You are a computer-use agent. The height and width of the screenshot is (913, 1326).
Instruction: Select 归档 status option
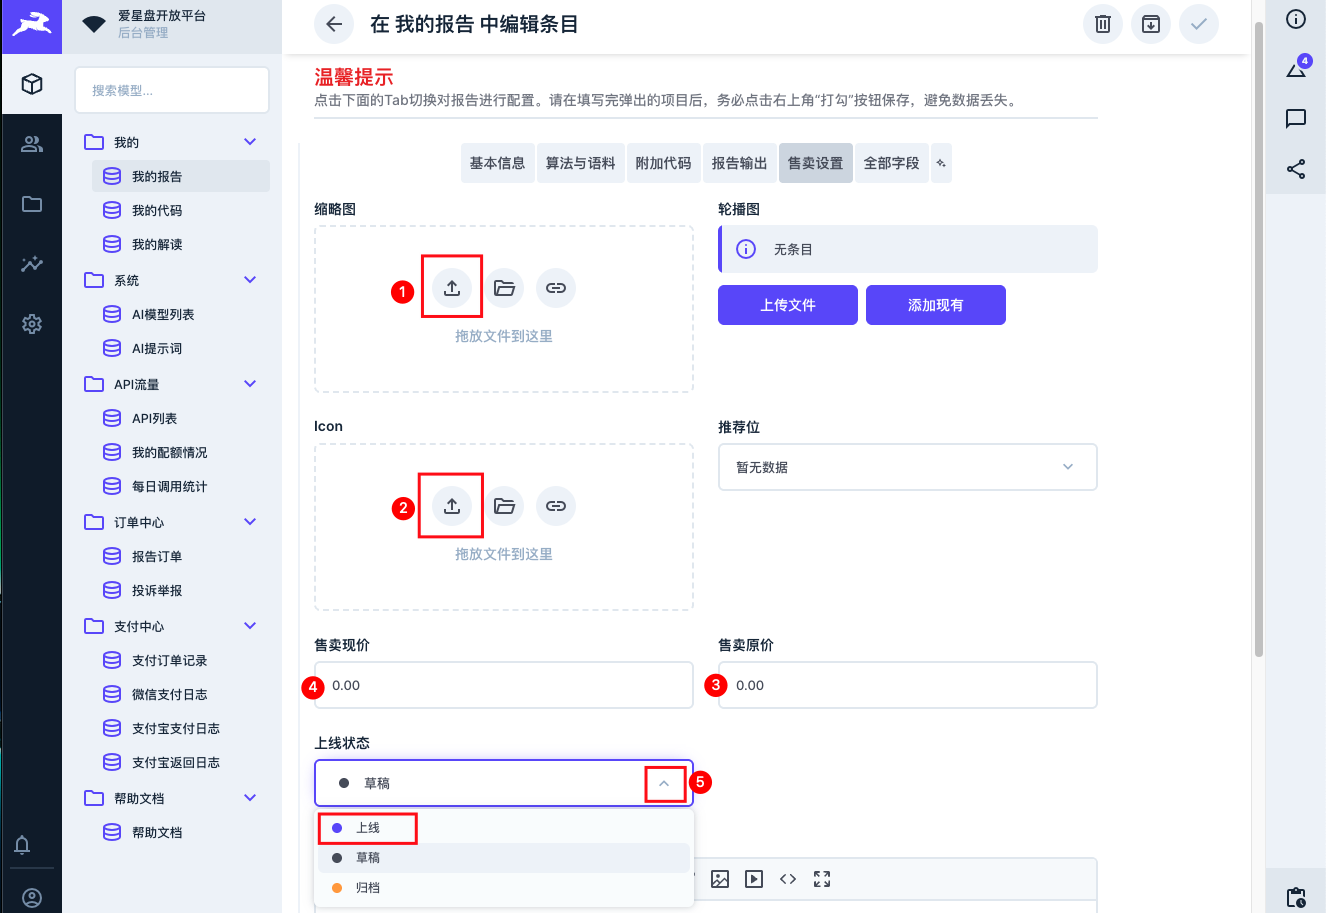tap(368, 888)
